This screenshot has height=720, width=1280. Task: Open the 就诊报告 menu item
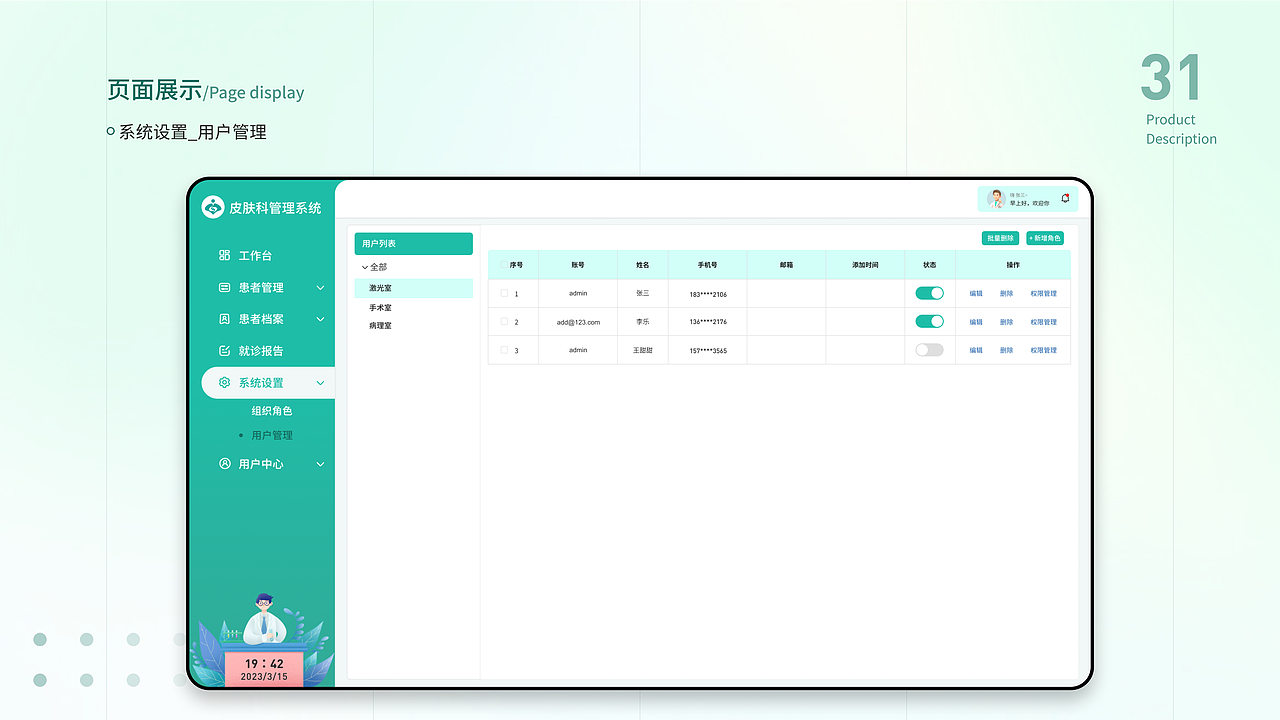click(261, 351)
